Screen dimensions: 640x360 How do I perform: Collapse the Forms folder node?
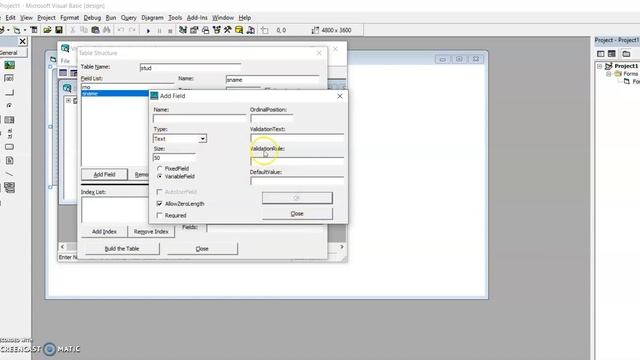609,74
